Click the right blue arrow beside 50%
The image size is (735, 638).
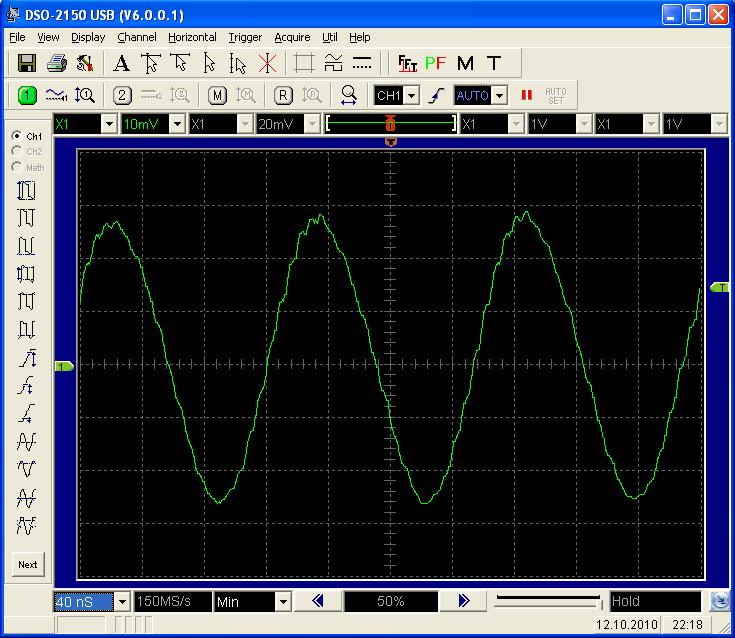pos(463,601)
